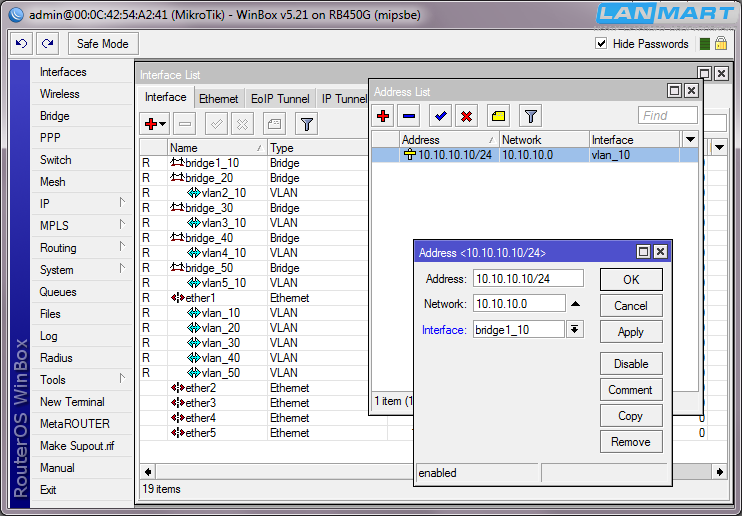The width and height of the screenshot is (742, 516).
Task: Open the filter funnel in Interface List
Action: (307, 124)
